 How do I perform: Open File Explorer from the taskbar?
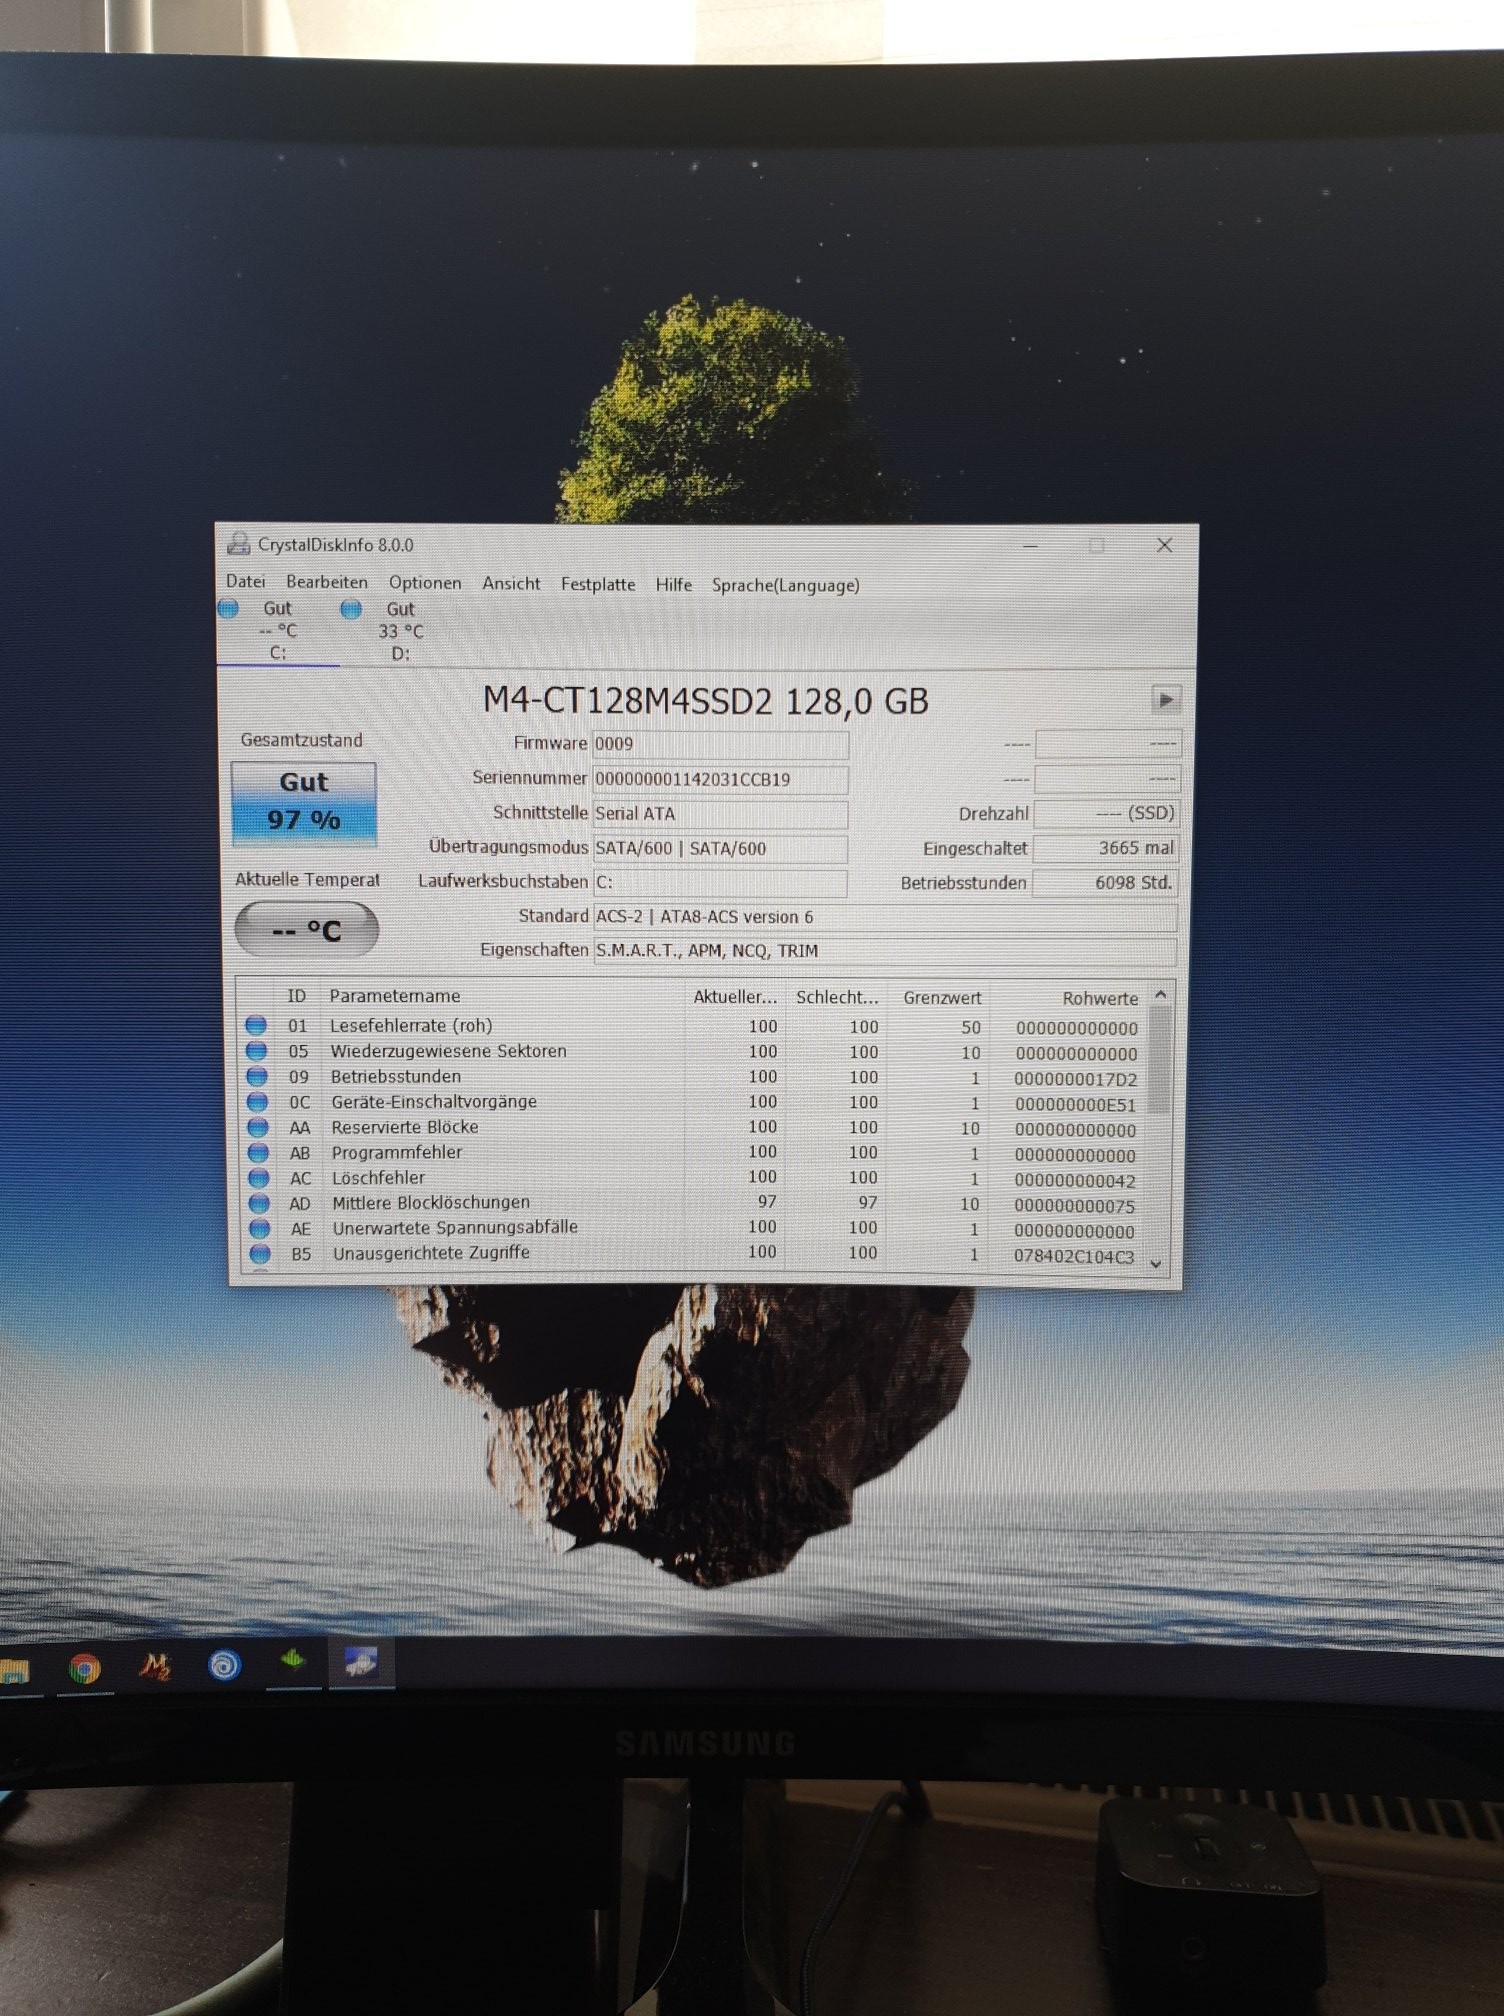14,1671
